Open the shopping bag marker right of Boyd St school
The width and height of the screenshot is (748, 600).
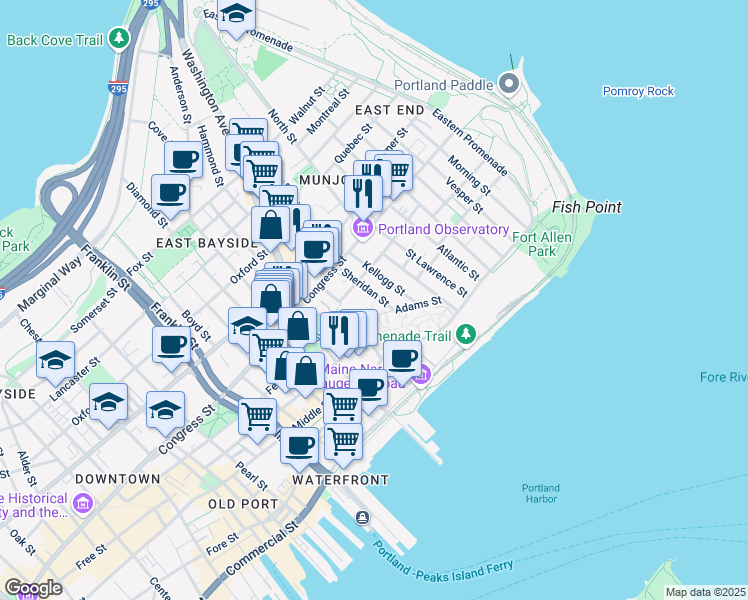point(297,328)
